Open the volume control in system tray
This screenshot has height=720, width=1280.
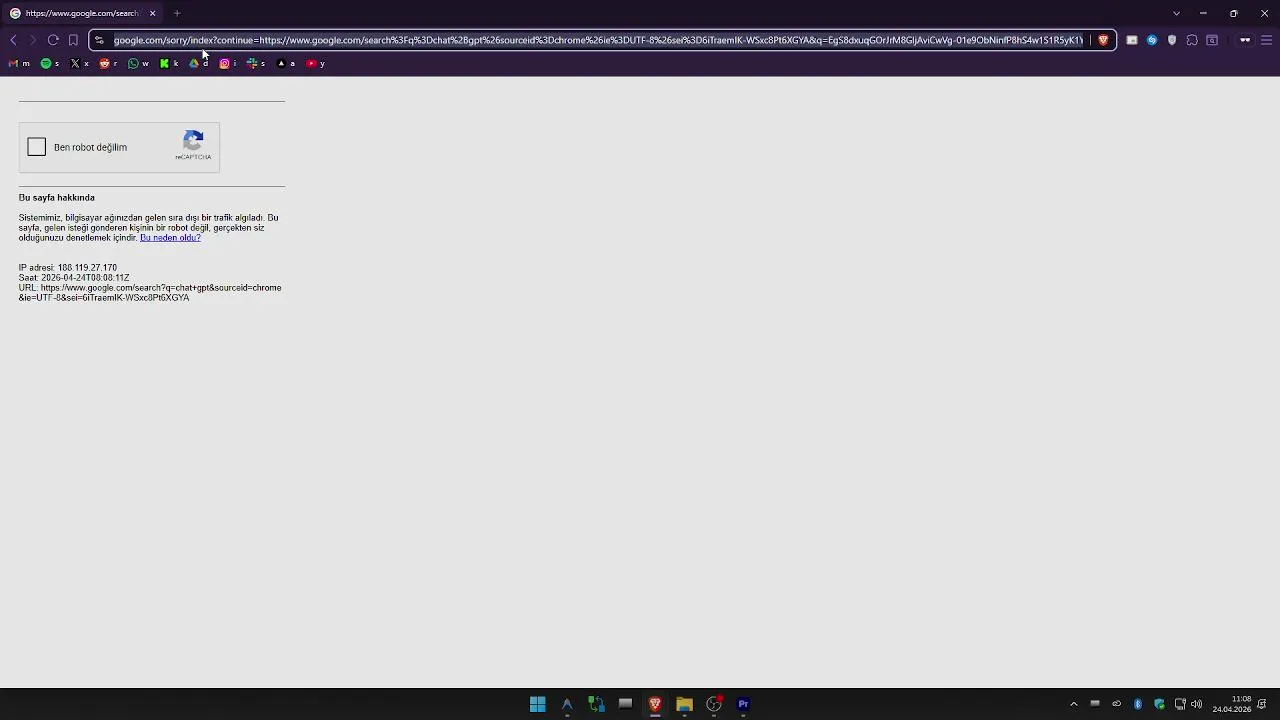point(1196,704)
